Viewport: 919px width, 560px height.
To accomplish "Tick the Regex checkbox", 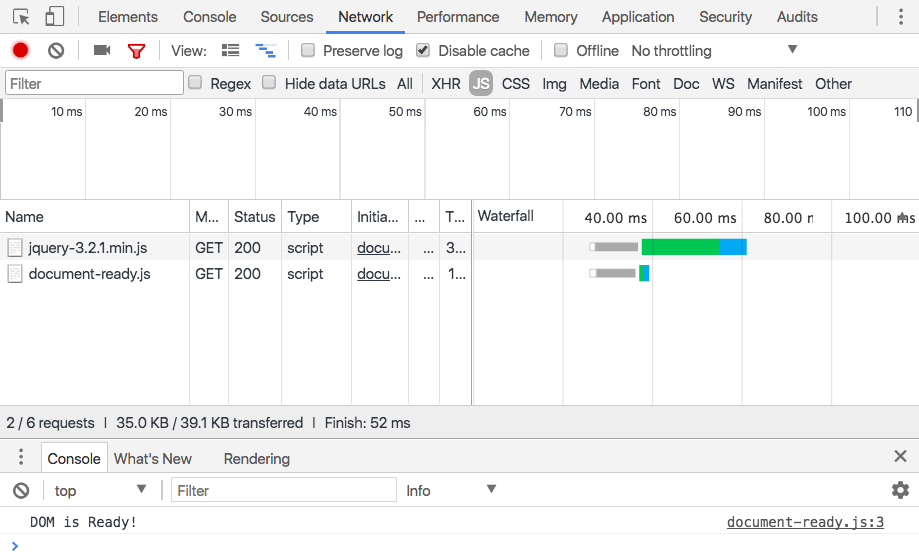I will [195, 83].
